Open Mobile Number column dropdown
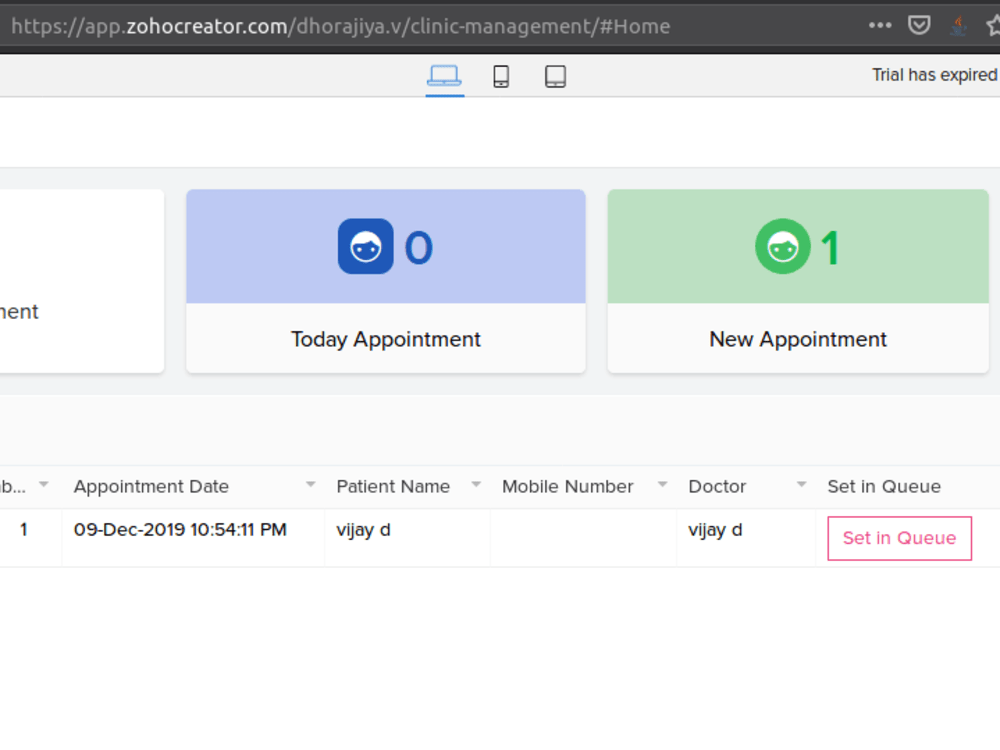 (663, 485)
